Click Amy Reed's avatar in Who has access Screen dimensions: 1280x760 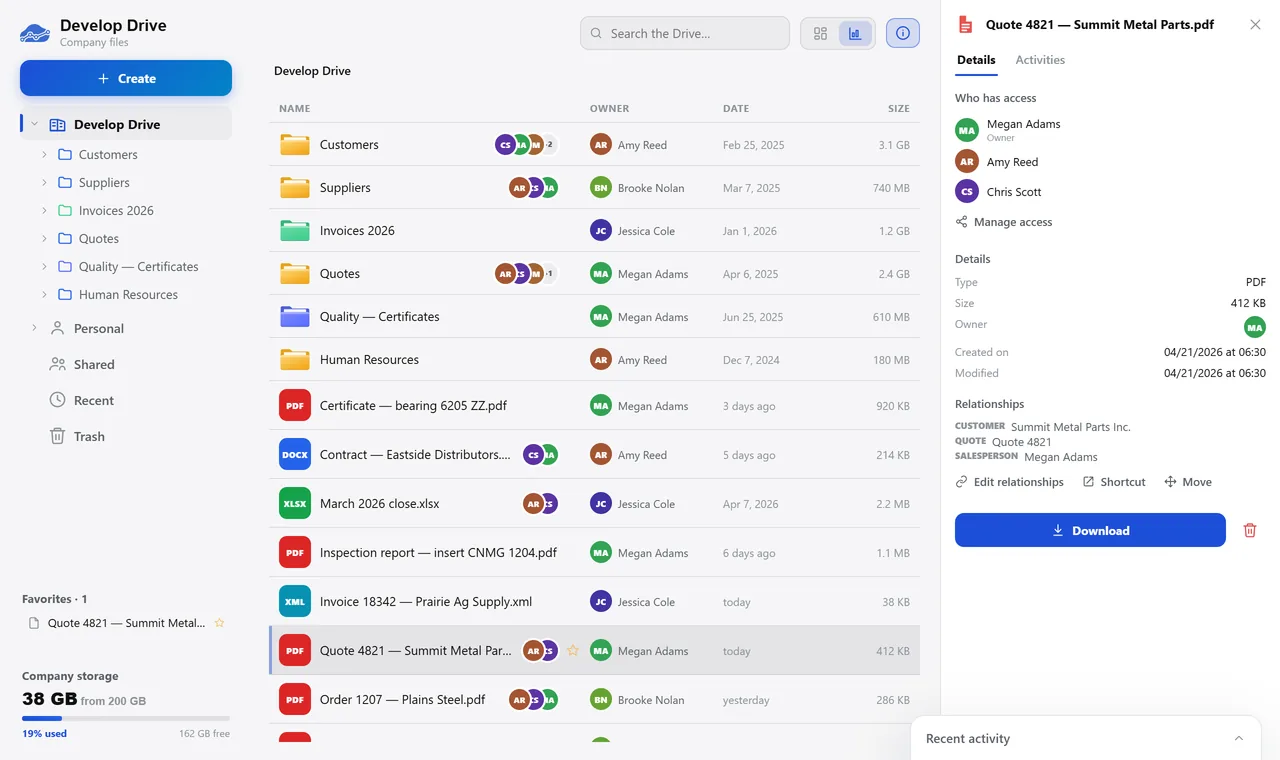[x=967, y=161]
